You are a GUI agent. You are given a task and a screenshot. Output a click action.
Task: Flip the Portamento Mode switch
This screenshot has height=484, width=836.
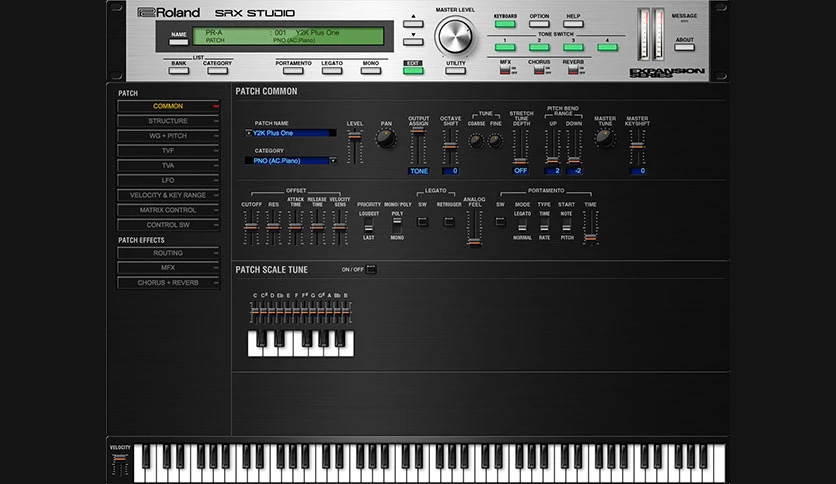tap(522, 225)
